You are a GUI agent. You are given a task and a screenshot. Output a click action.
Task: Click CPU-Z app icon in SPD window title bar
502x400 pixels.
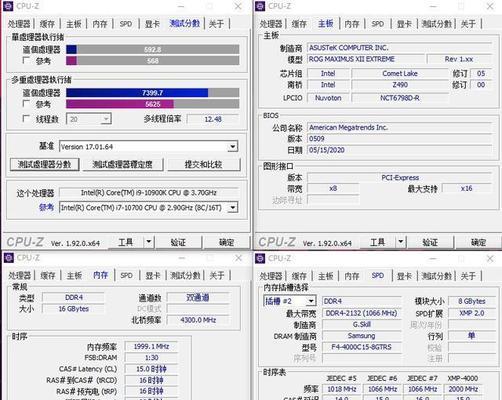[x=260, y=258]
